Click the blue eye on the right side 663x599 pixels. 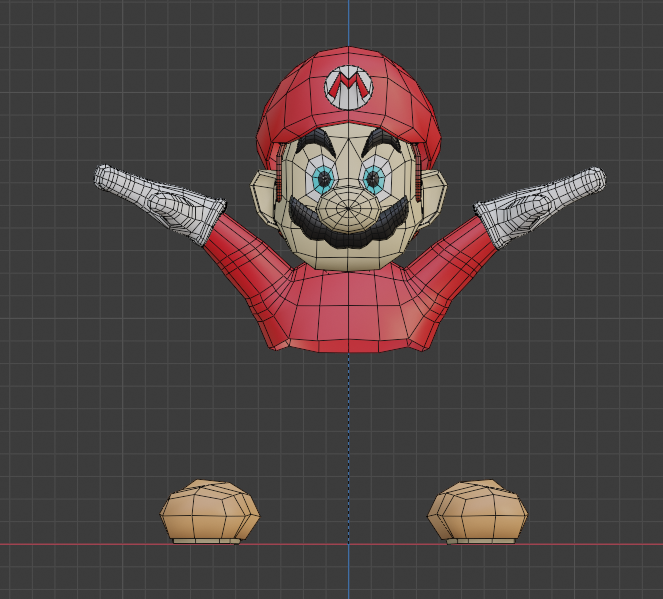373,179
